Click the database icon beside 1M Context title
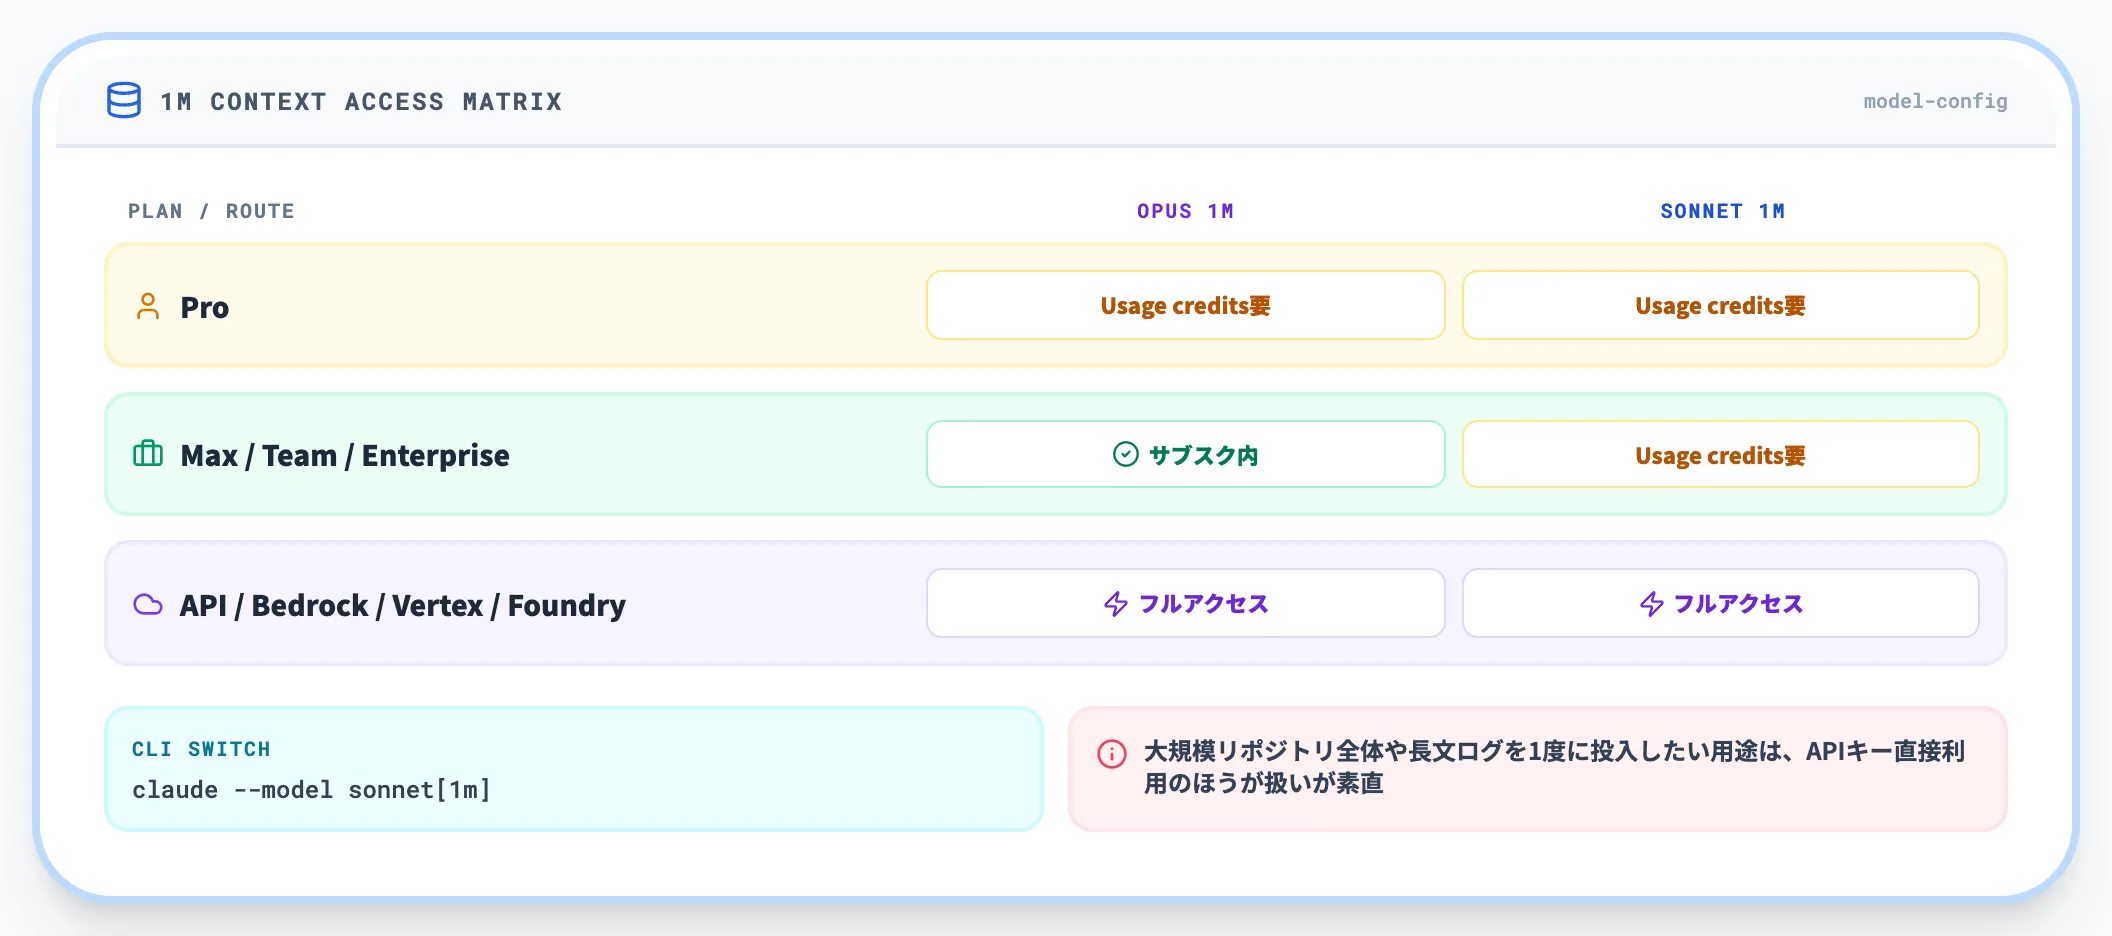The width and height of the screenshot is (2112, 936). point(124,100)
